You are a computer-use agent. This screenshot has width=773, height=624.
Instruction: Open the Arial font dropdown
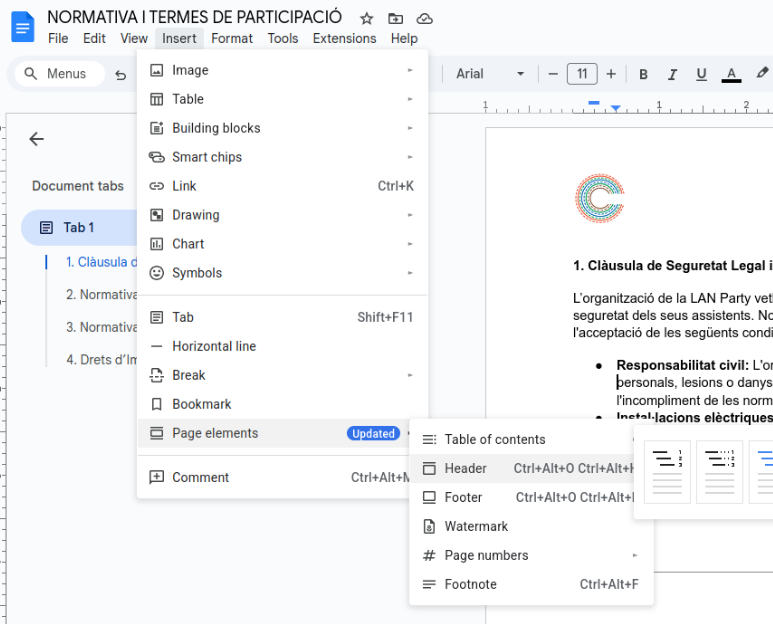click(490, 74)
